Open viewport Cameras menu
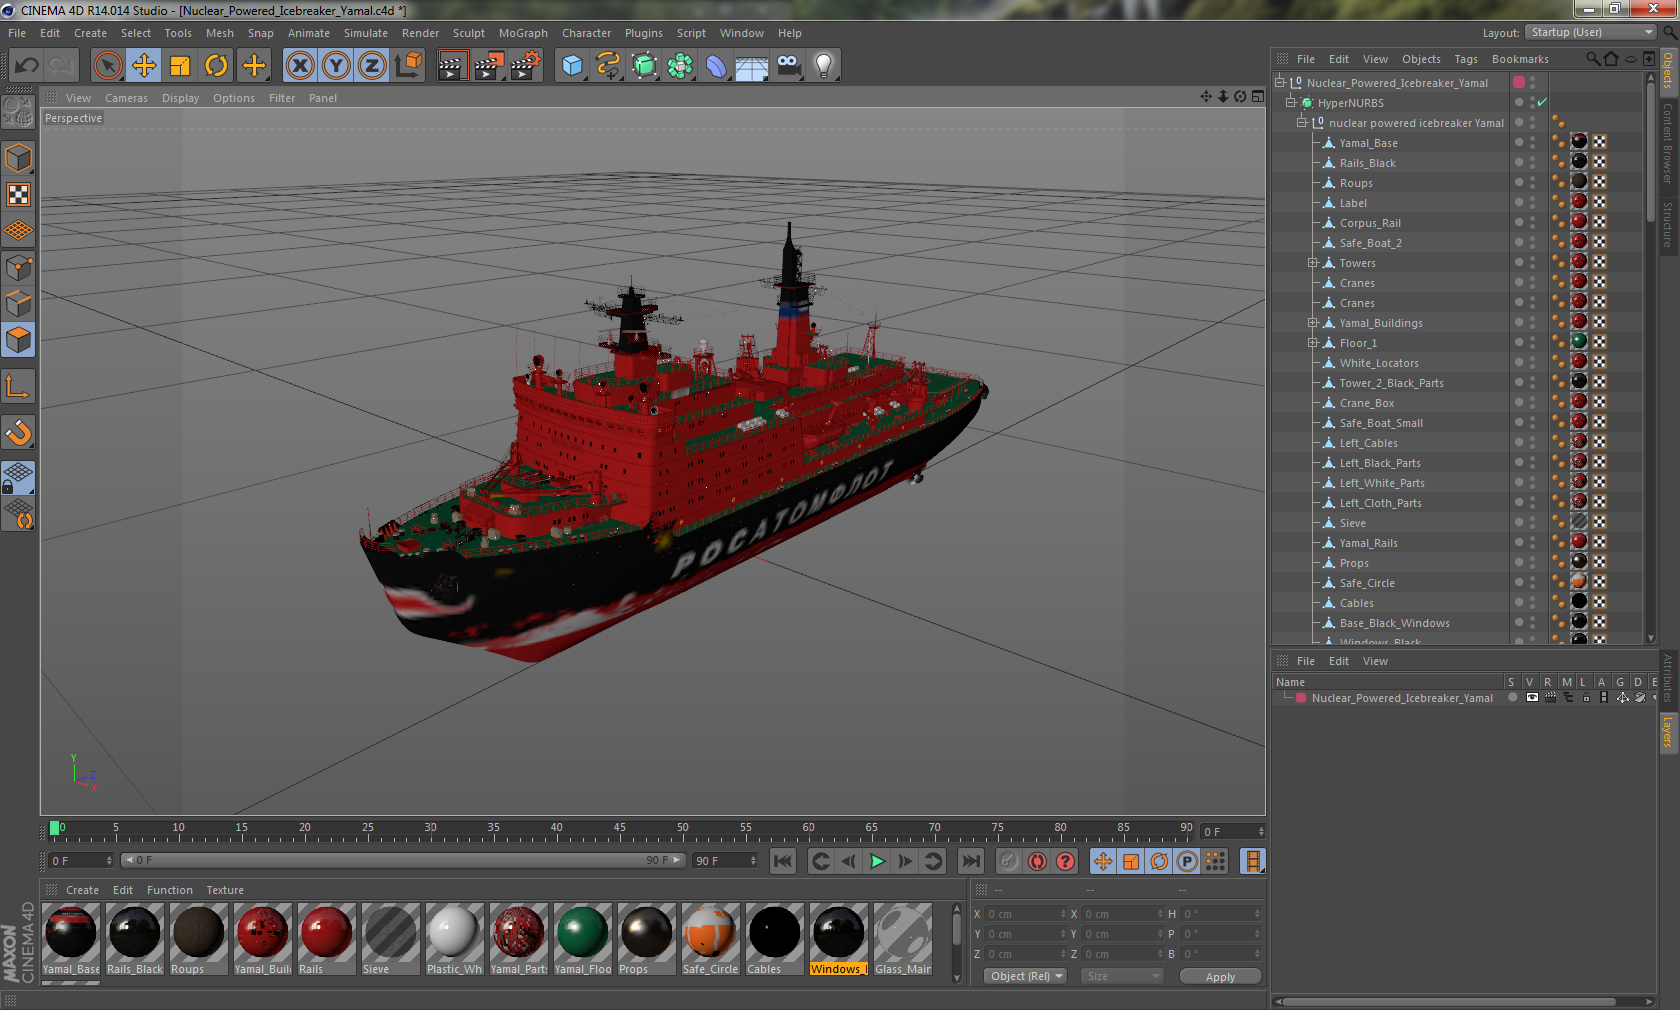 tap(126, 98)
